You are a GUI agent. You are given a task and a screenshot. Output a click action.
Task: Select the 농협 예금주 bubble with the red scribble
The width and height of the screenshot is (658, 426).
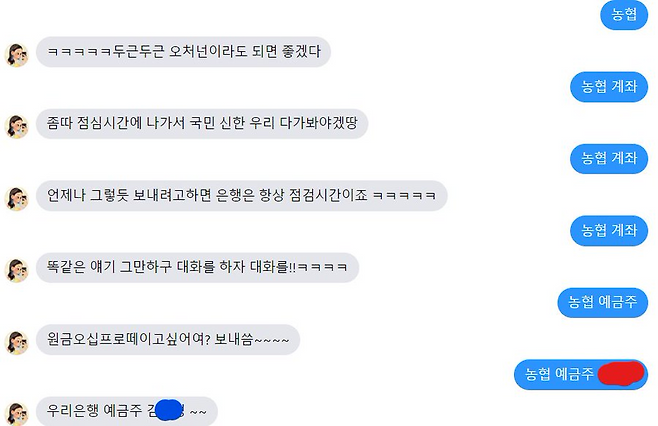pos(581,374)
